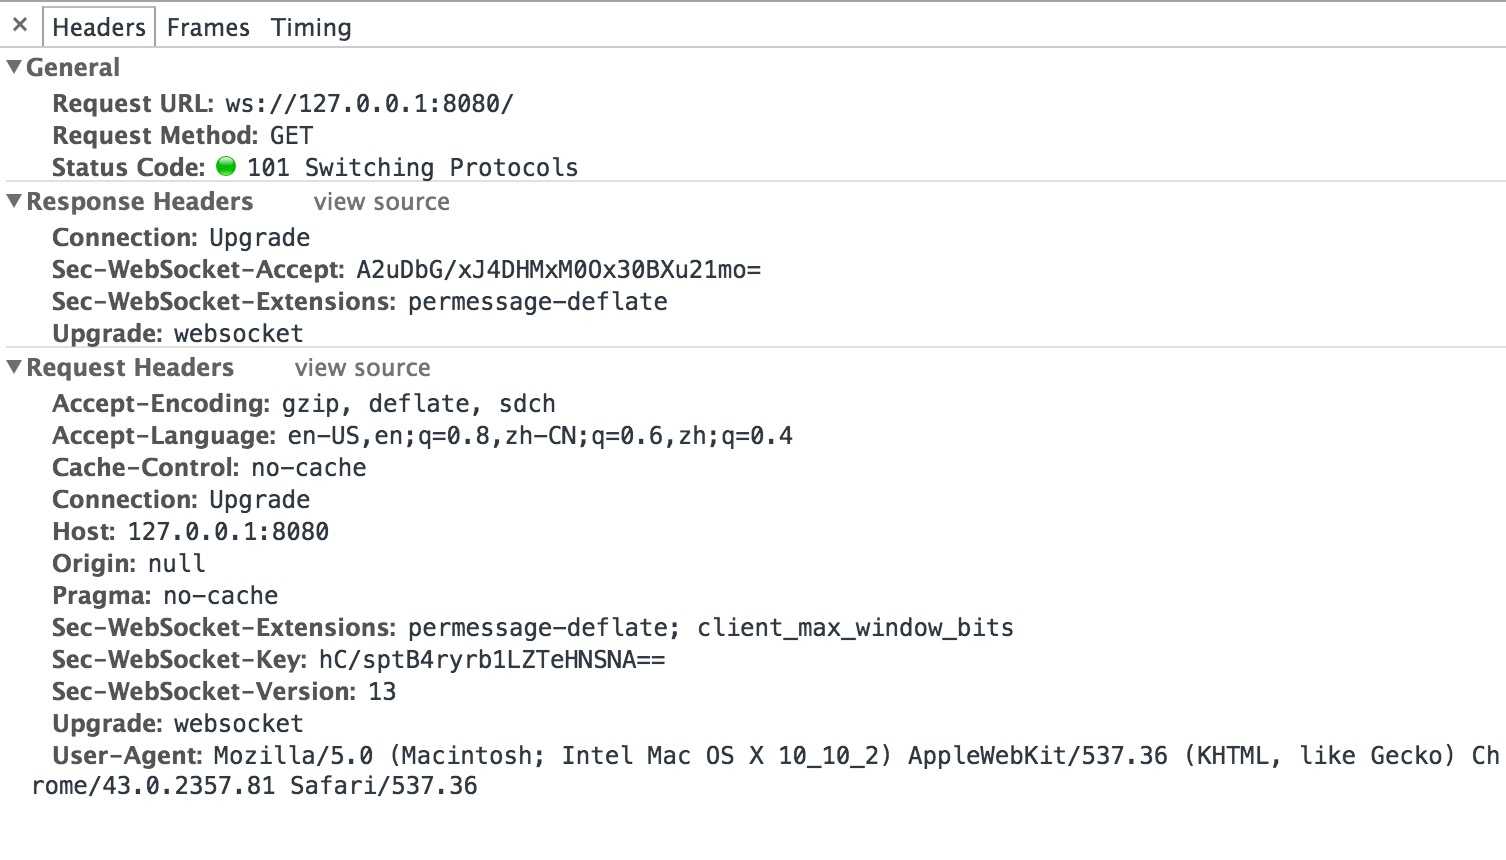Close the request details panel
Screen dimensions: 1506x860
tap(20, 25)
